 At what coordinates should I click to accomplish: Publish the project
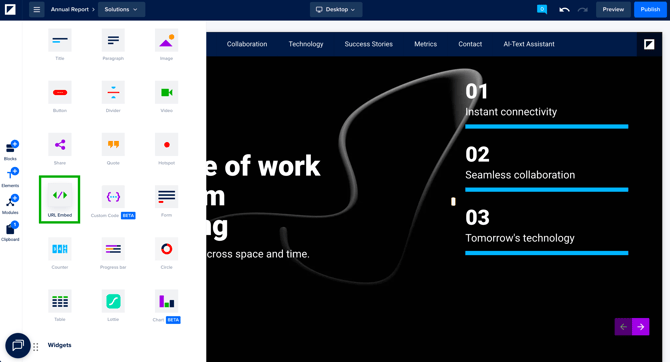coord(650,9)
